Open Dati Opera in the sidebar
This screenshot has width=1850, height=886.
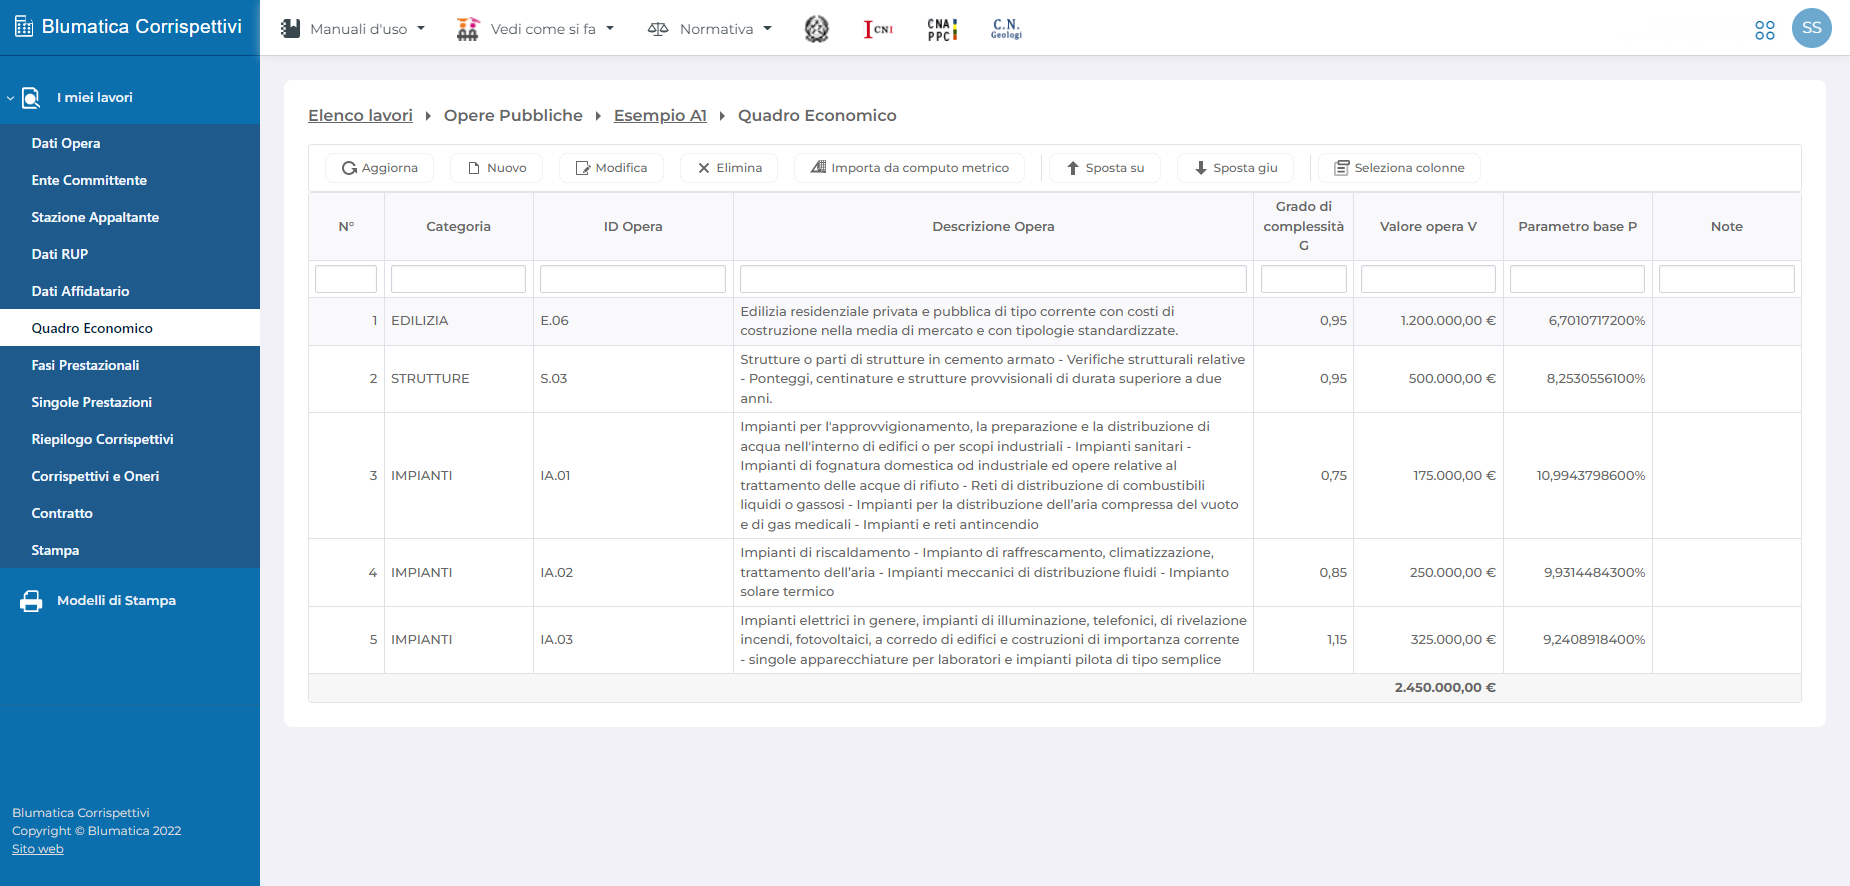tap(130, 143)
